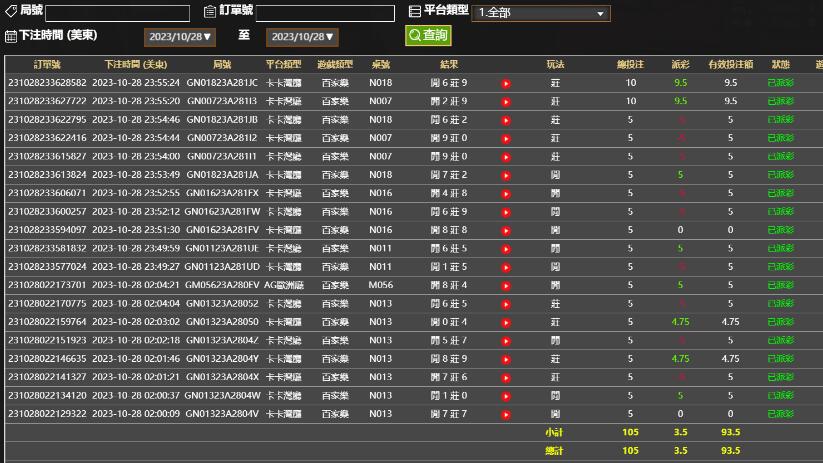Viewport: 823px width, 463px height.
Task: Select the 狀態 column header
Action: 780,65
